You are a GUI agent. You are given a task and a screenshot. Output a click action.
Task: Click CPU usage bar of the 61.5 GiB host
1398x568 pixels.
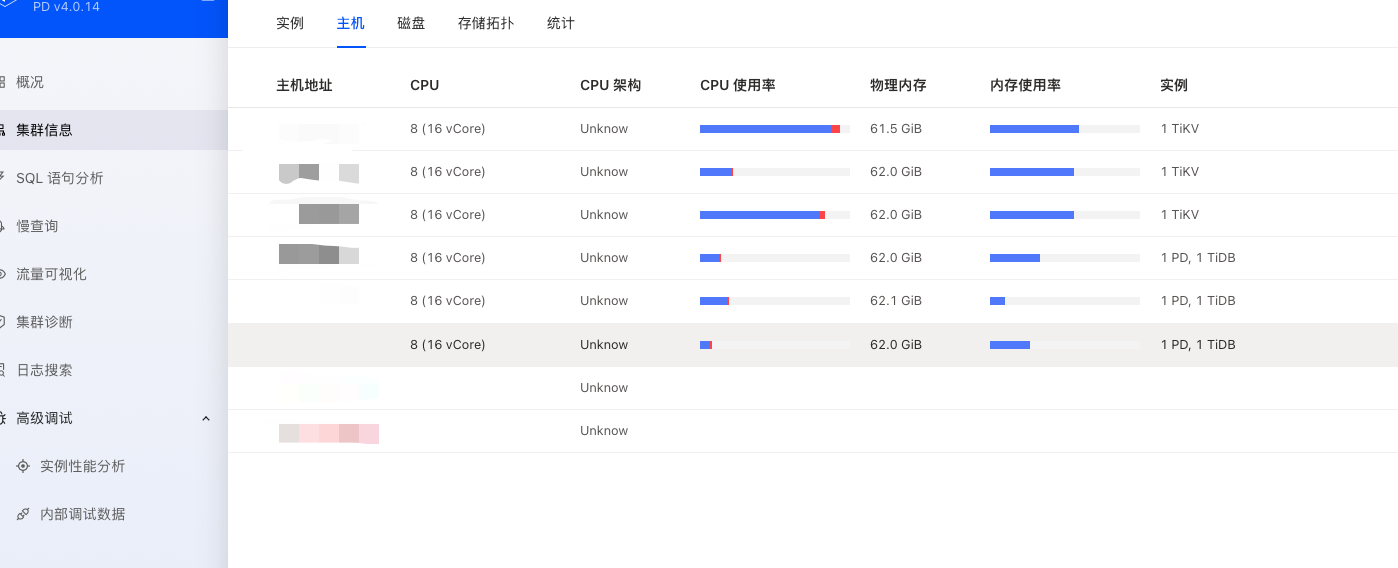pos(774,129)
